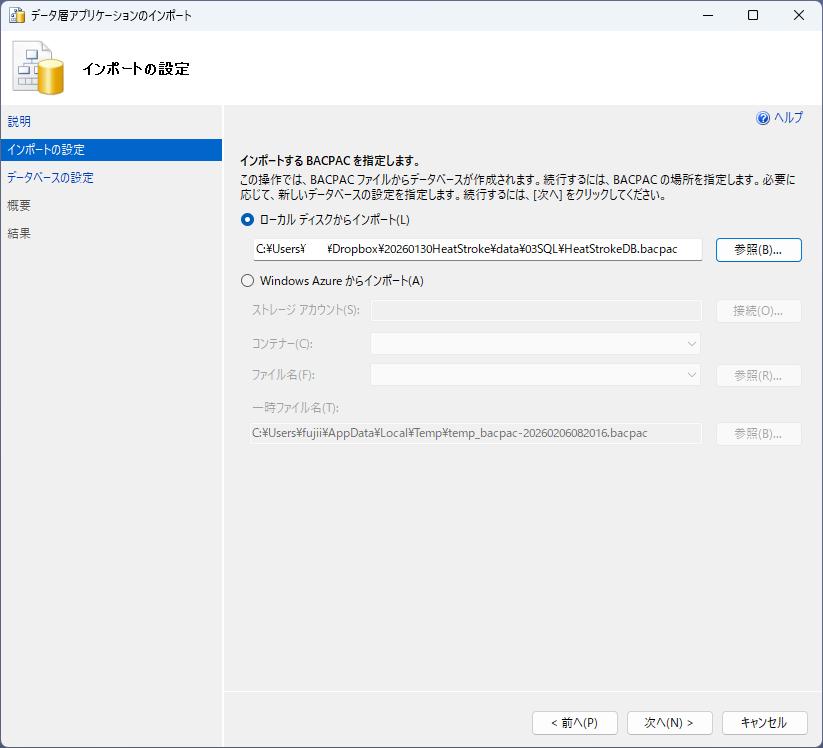Select 結果 step in sidebar
This screenshot has height=748, width=823.
point(19,234)
